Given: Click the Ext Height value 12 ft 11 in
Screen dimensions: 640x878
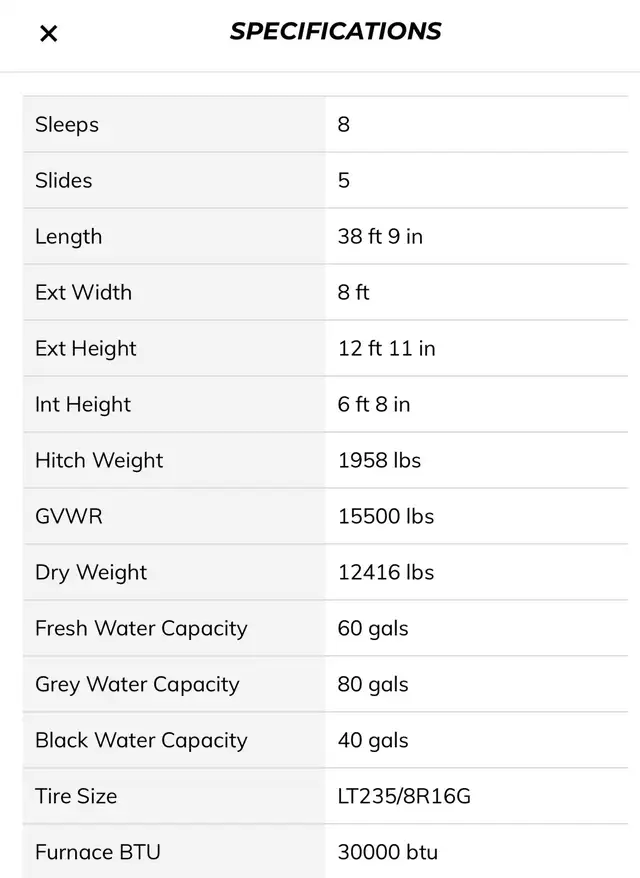Looking at the screenshot, I should point(386,349).
